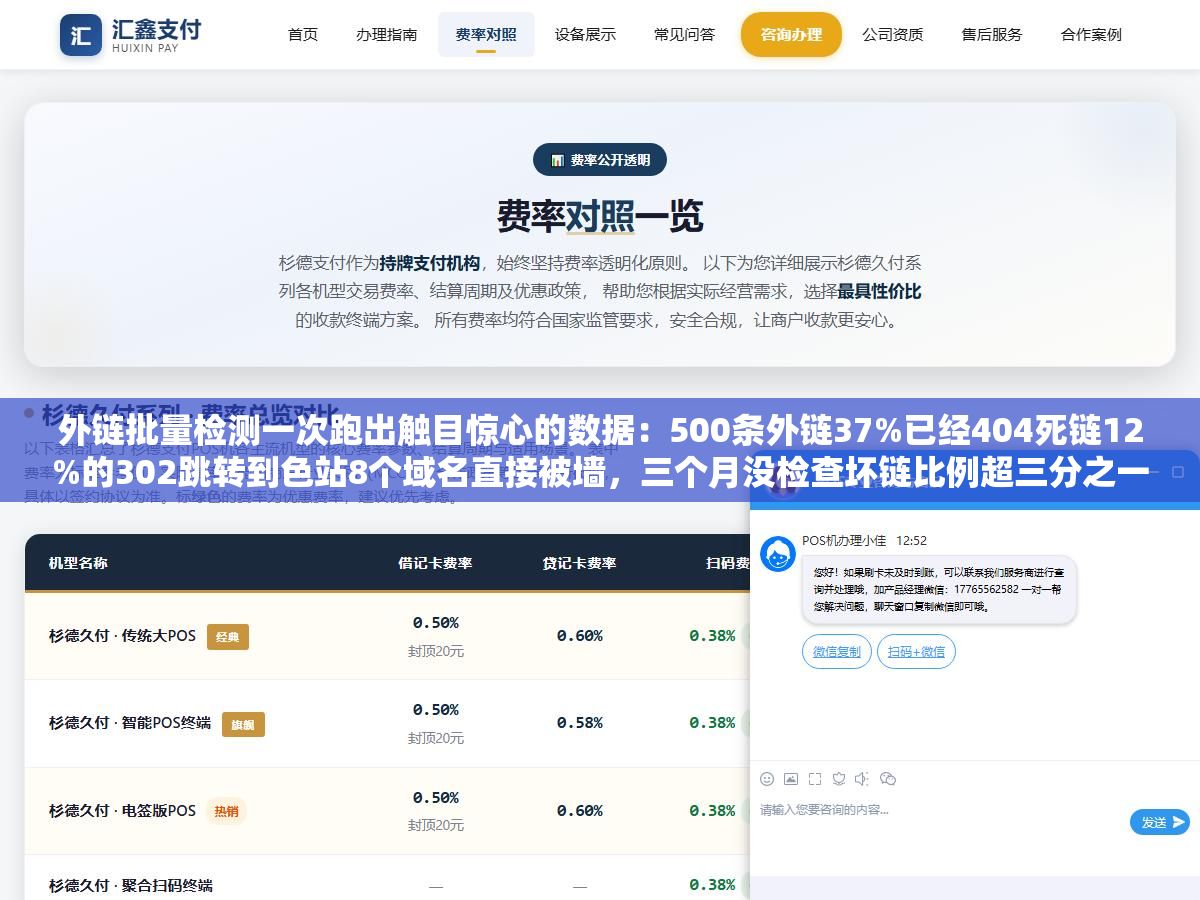Click the 机型名称 column header
The image size is (1200, 900).
click(x=78, y=563)
